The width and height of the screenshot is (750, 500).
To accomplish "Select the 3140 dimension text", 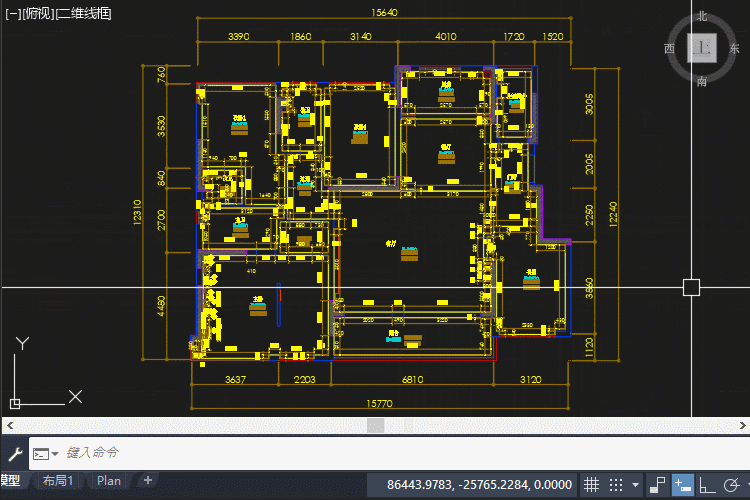I will point(360,36).
